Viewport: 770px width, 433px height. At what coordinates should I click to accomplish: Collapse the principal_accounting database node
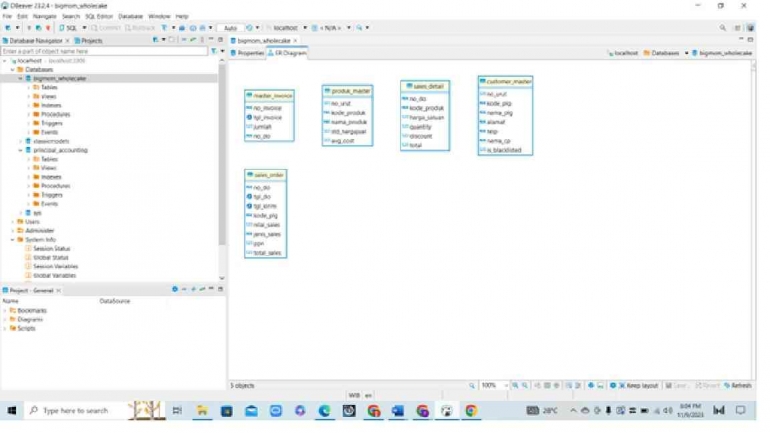click(21, 150)
